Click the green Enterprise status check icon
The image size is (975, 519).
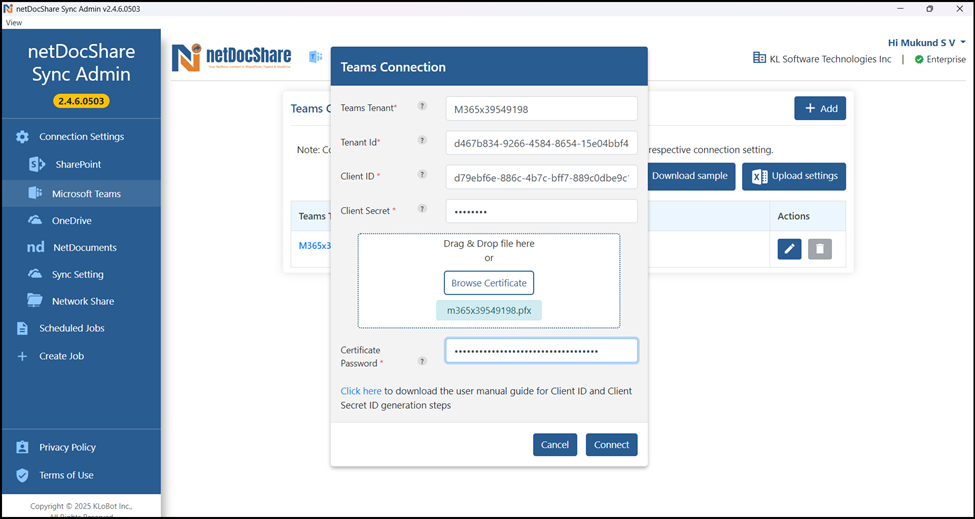click(x=918, y=60)
